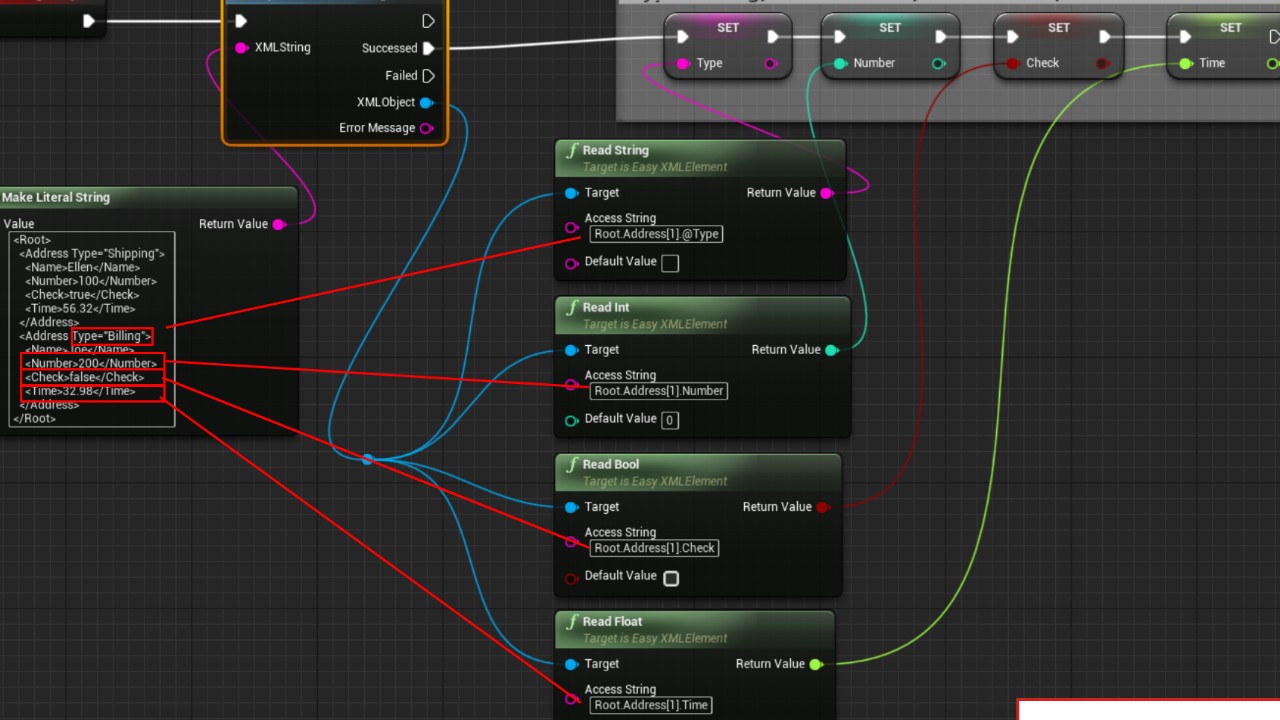The width and height of the screenshot is (1280, 720).
Task: Click Read Int Default Value field showing 0
Action: [x=670, y=420]
